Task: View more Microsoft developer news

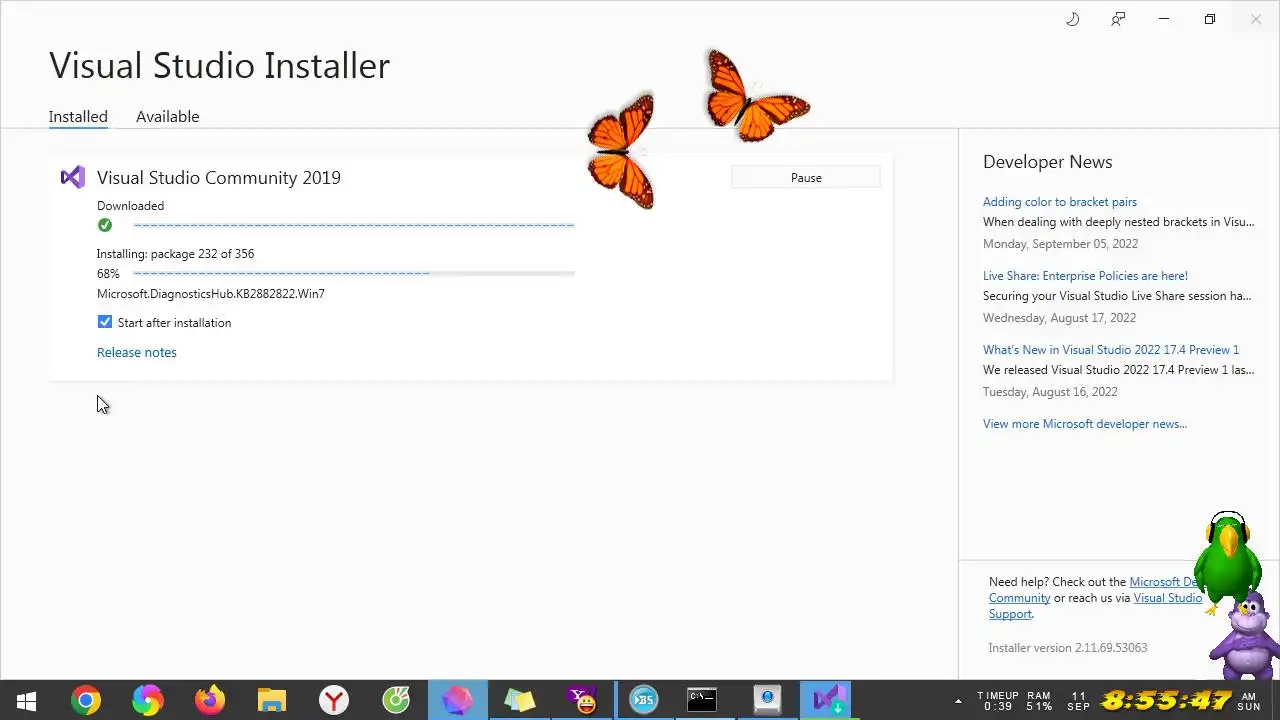Action: tap(1085, 424)
